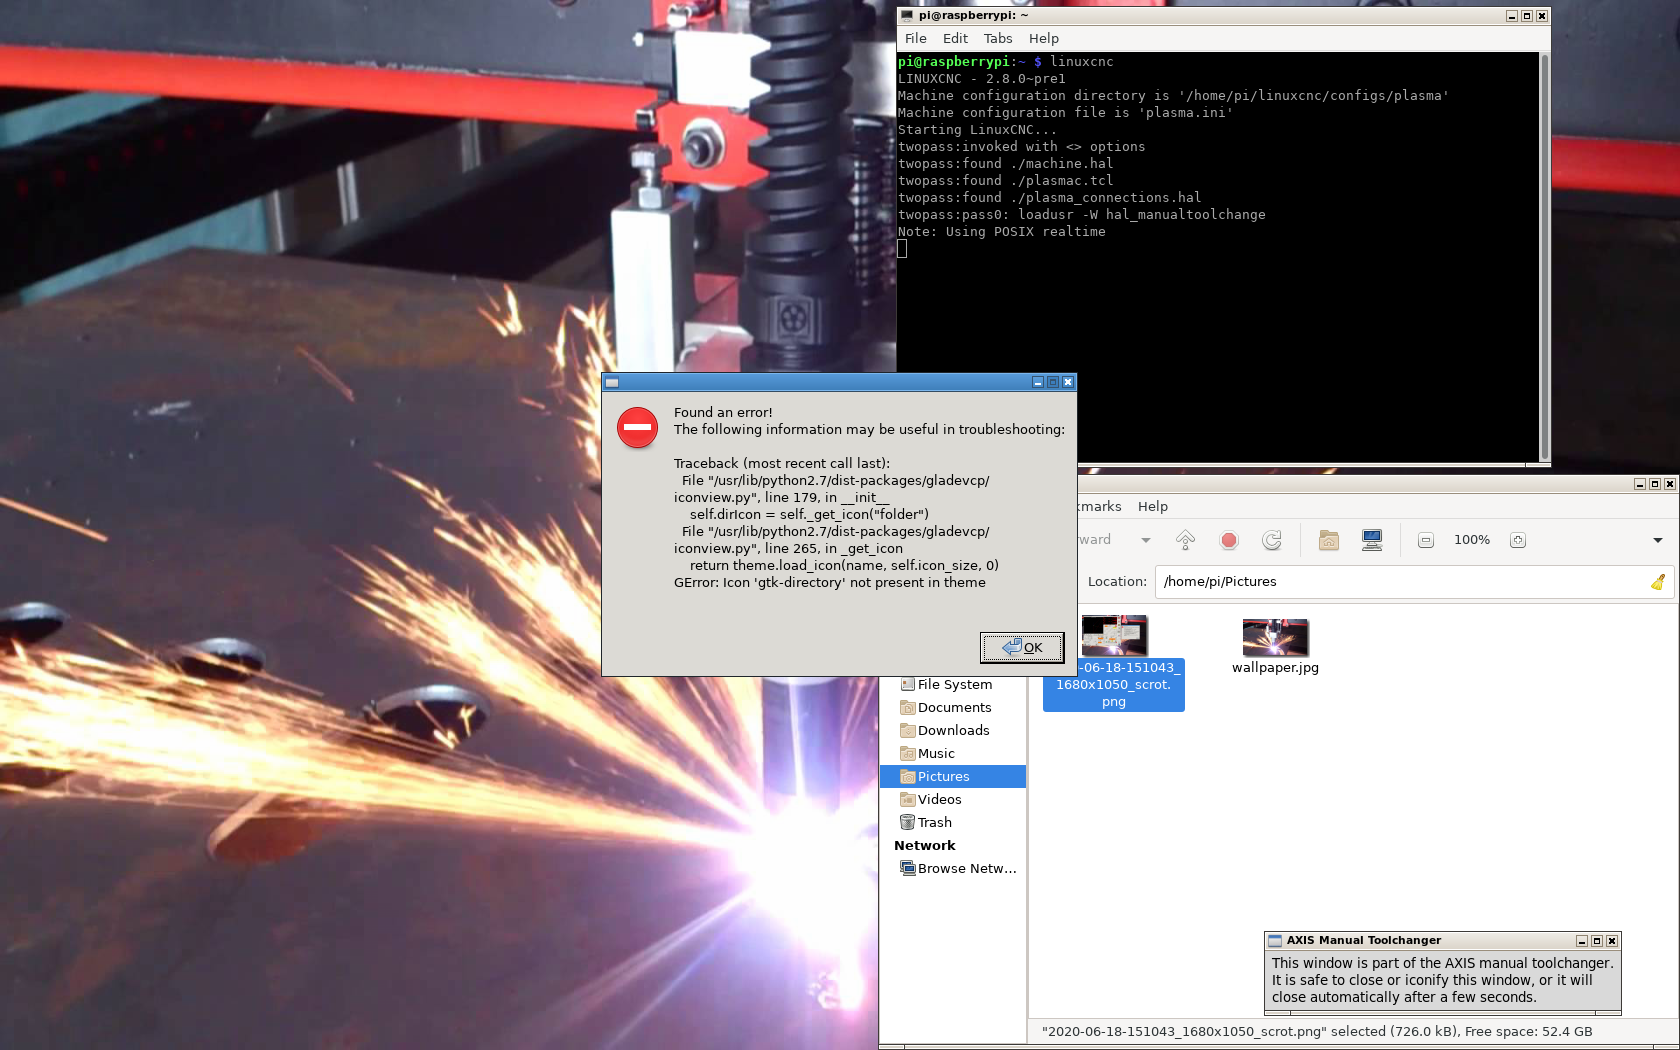Open Trash in sidebar
1680x1050 pixels.
[x=953, y=823]
